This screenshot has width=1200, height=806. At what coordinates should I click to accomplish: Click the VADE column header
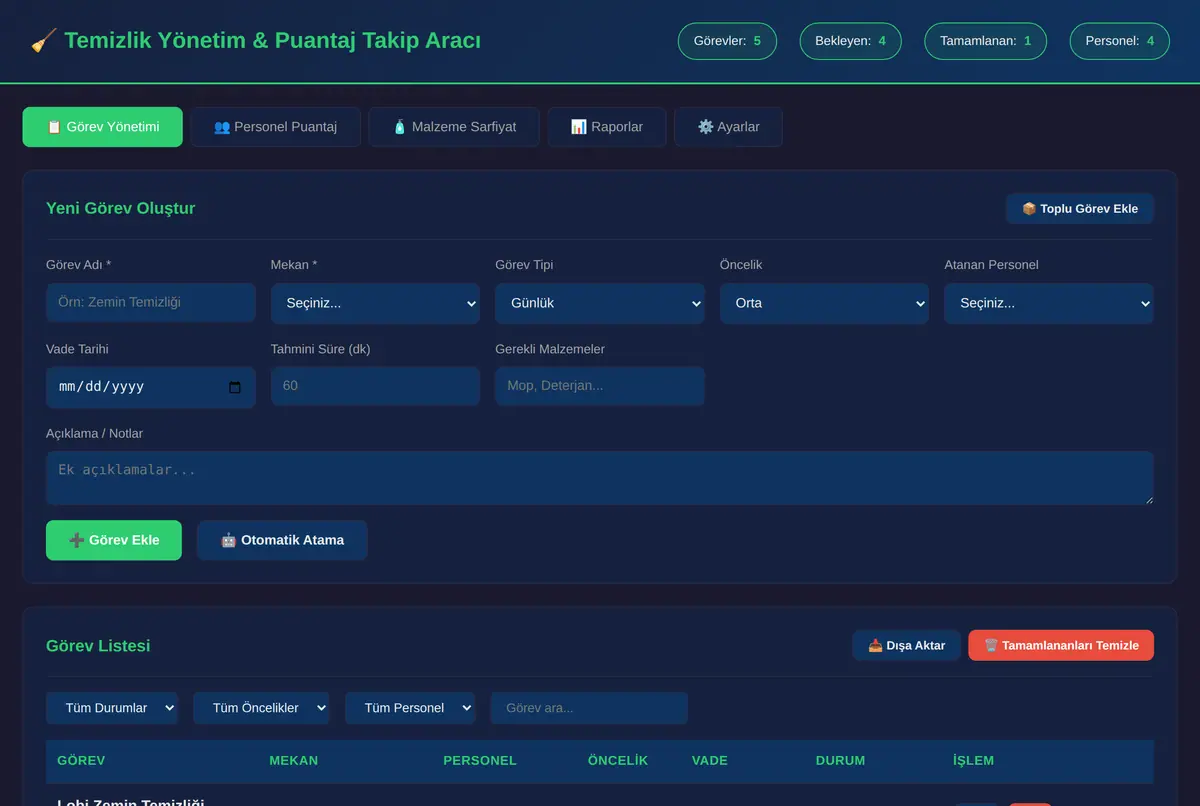(710, 760)
